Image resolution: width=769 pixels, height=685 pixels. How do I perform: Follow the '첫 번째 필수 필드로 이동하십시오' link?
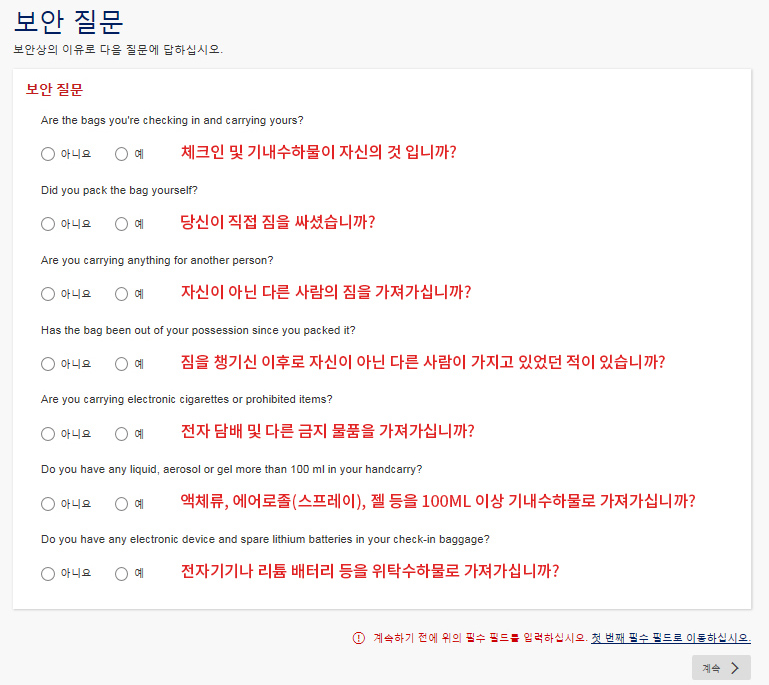tap(670, 638)
